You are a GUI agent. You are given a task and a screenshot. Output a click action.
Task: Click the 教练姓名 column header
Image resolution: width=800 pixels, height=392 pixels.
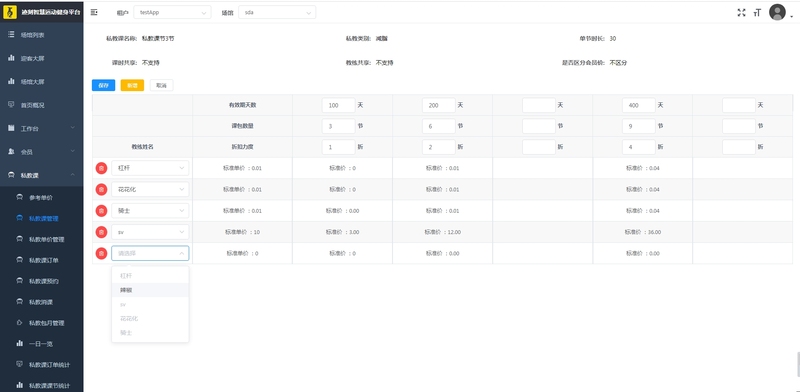tap(142, 147)
